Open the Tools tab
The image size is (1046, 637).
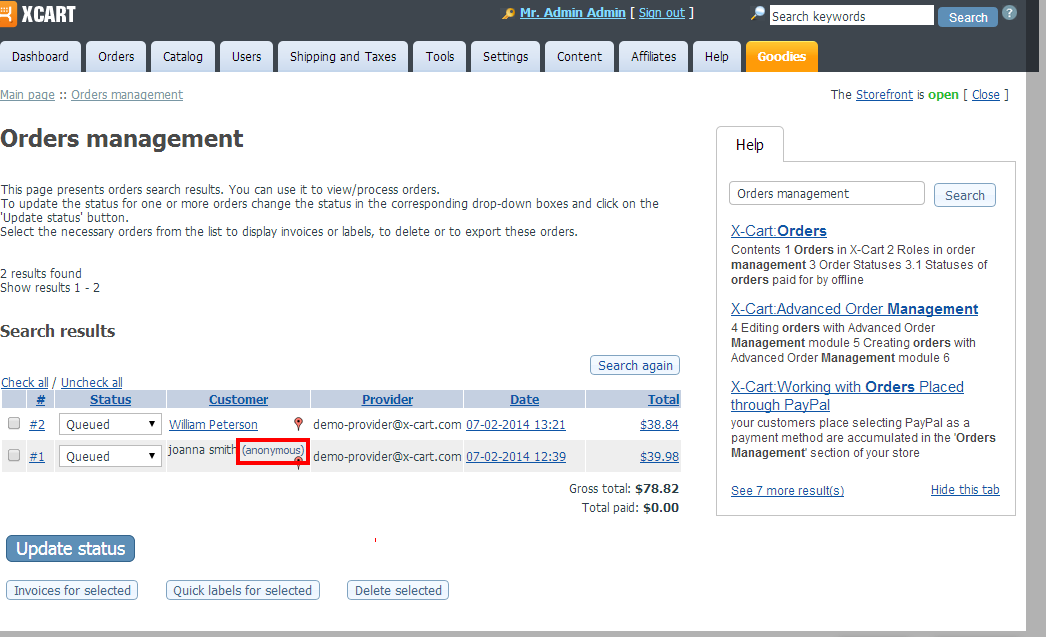coord(440,57)
